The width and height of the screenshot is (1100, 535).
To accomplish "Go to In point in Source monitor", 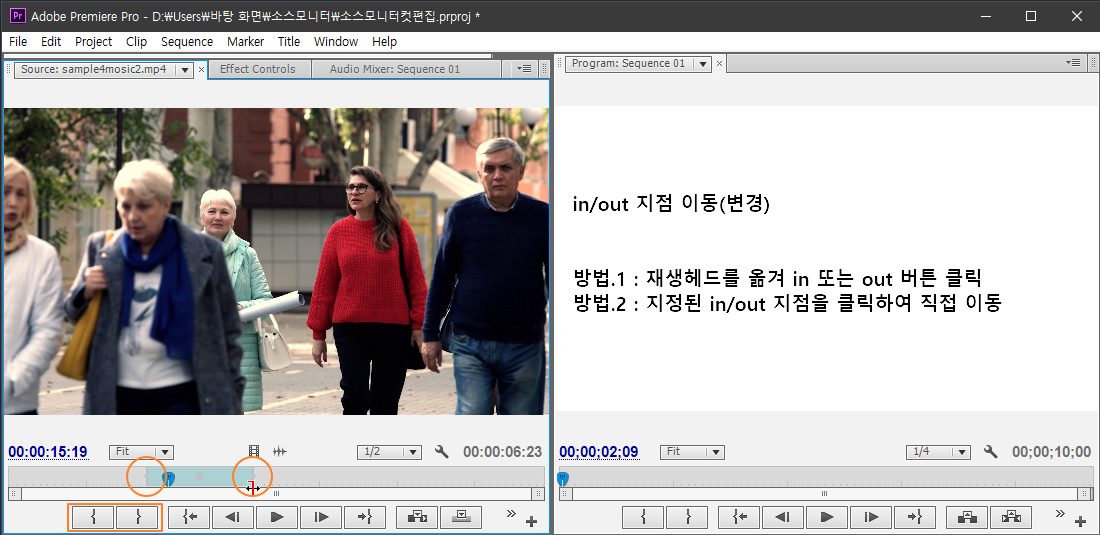I will pyautogui.click(x=190, y=517).
